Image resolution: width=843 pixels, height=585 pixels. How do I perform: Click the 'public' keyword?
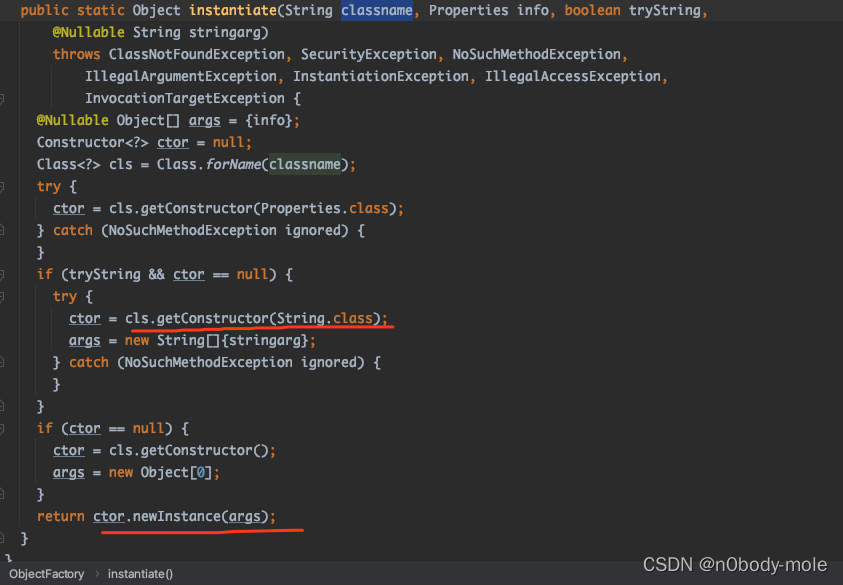[x=45, y=10]
